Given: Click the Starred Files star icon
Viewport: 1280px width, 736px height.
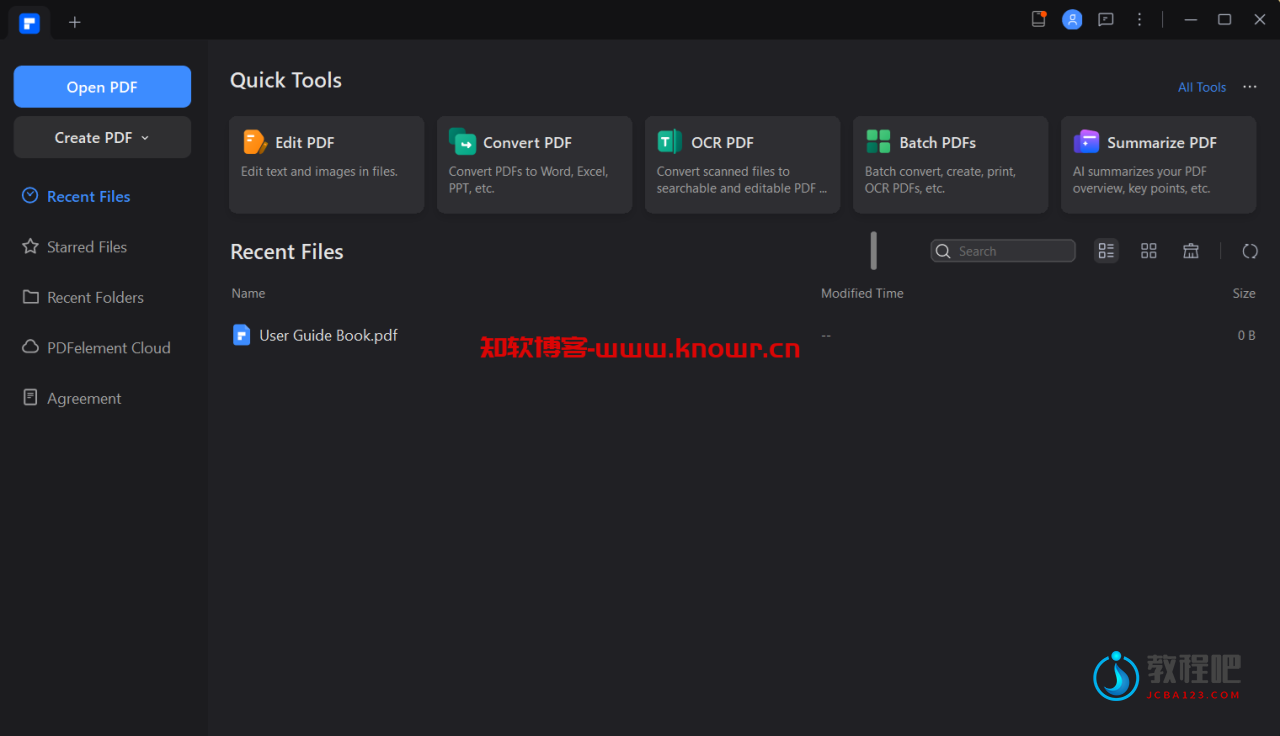Looking at the screenshot, I should (x=30, y=246).
